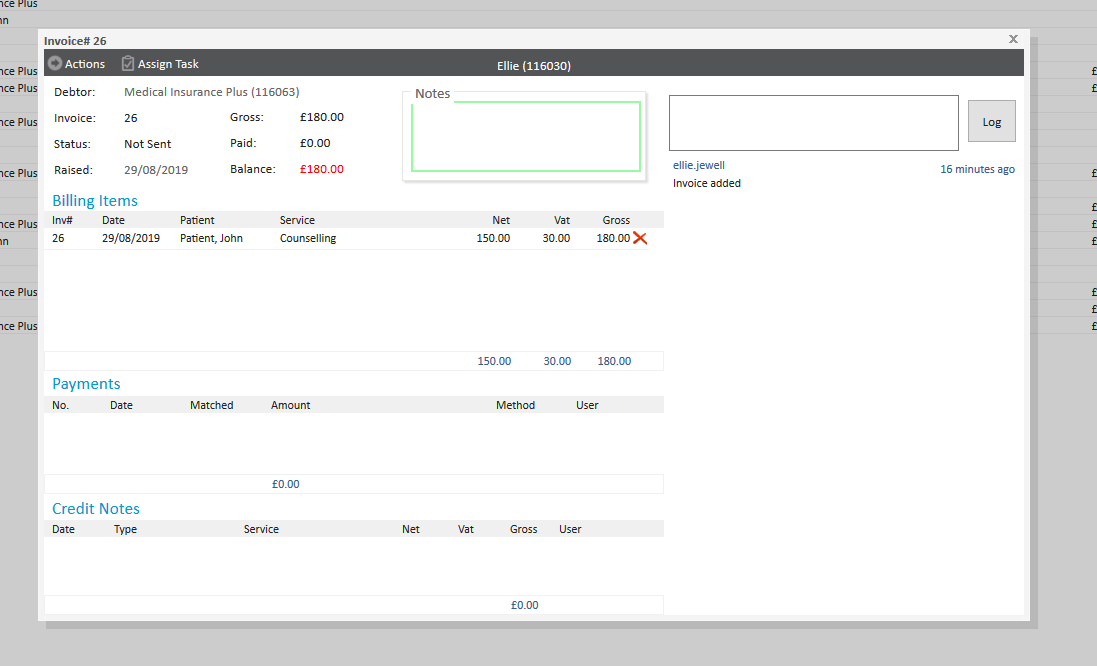Click the Credit Notes section heading
Image resolution: width=1097 pixels, height=666 pixels.
click(96, 509)
